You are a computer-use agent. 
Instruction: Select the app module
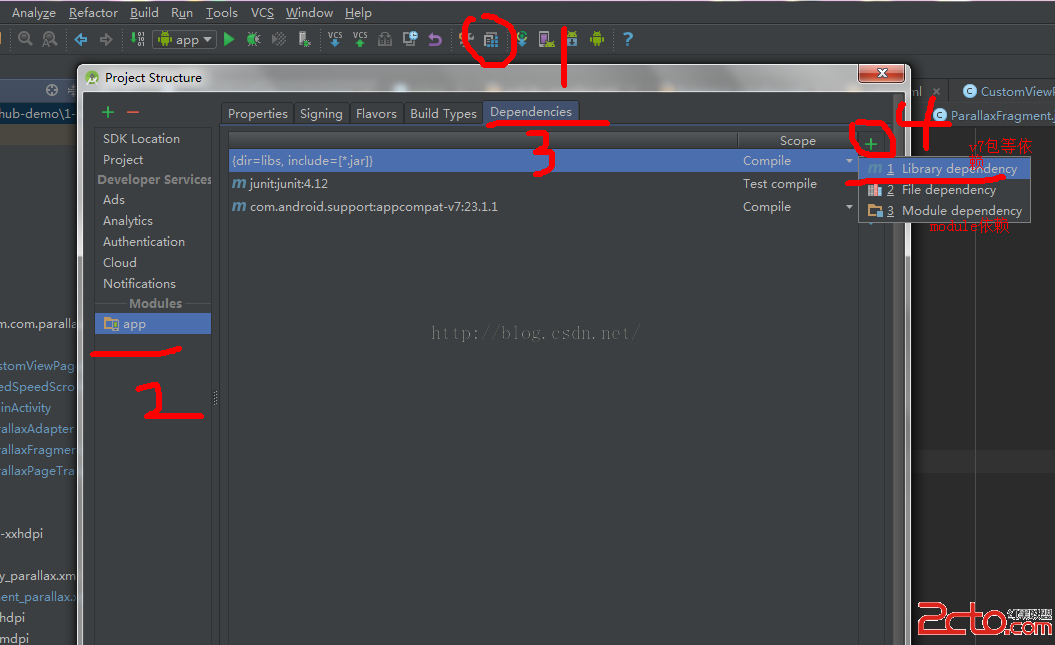(x=153, y=324)
